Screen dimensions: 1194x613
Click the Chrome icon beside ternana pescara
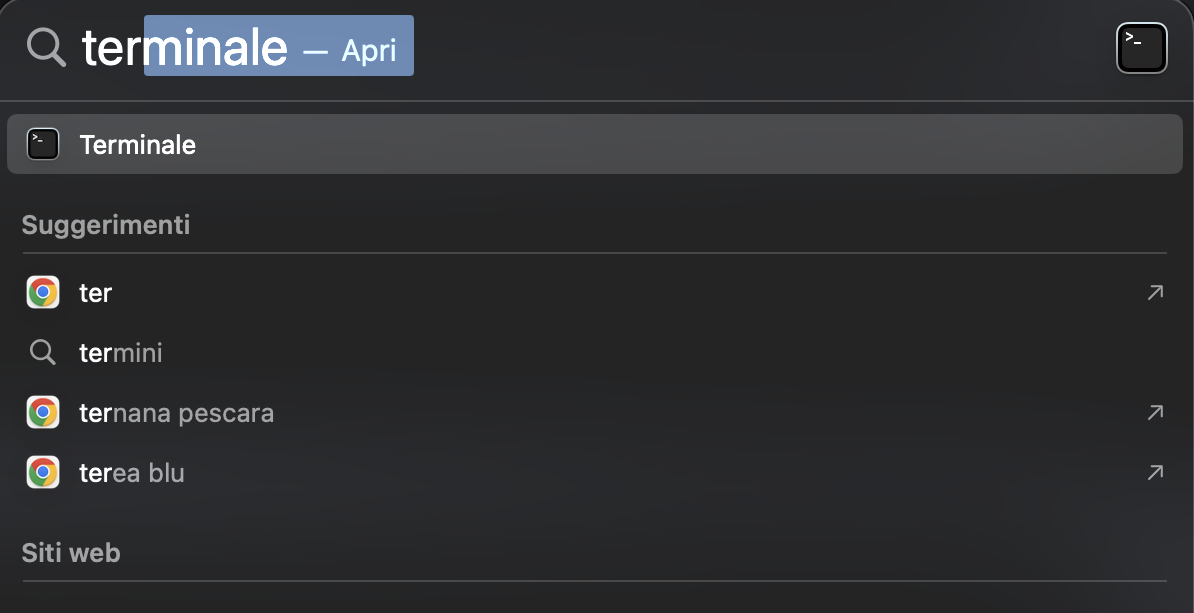[x=43, y=412]
